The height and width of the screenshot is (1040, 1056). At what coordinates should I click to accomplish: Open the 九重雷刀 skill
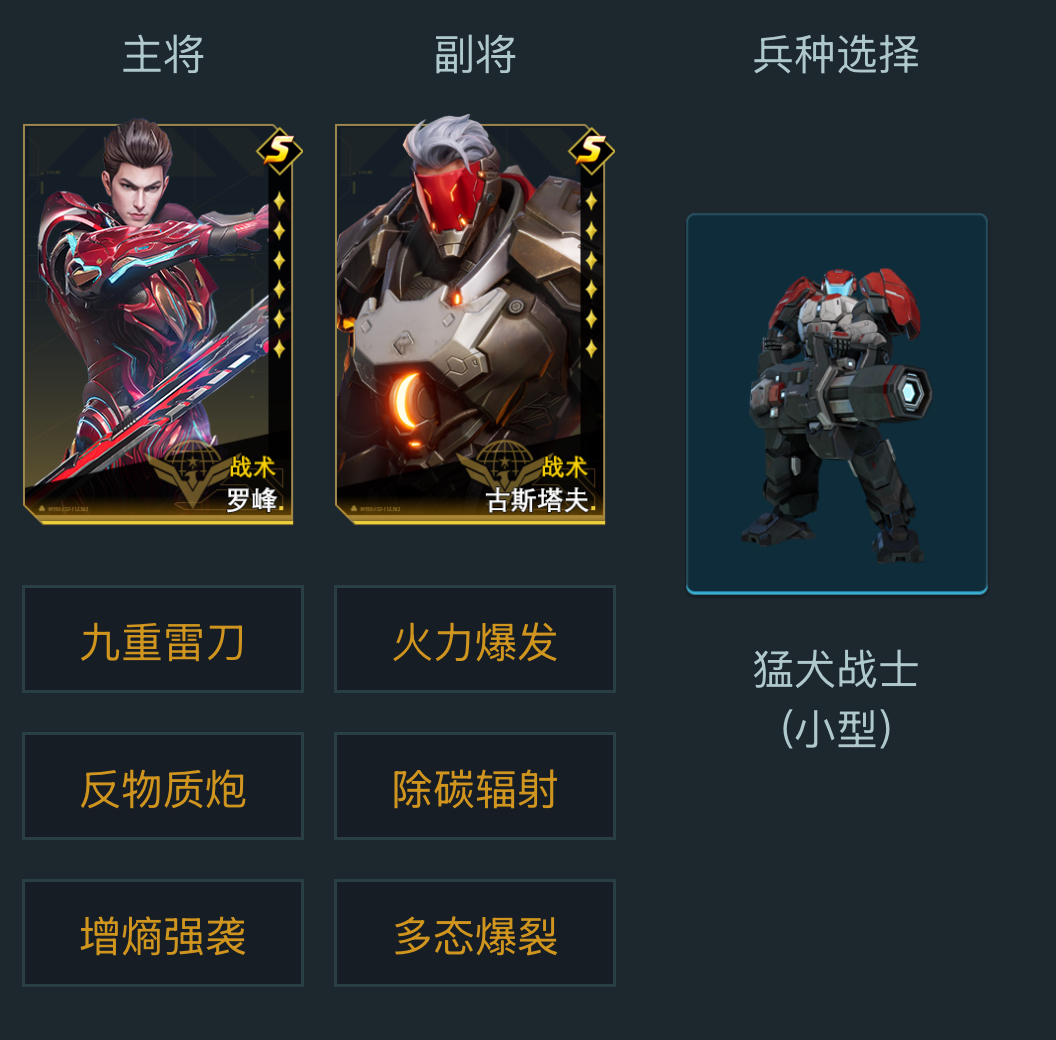pyautogui.click(x=163, y=639)
